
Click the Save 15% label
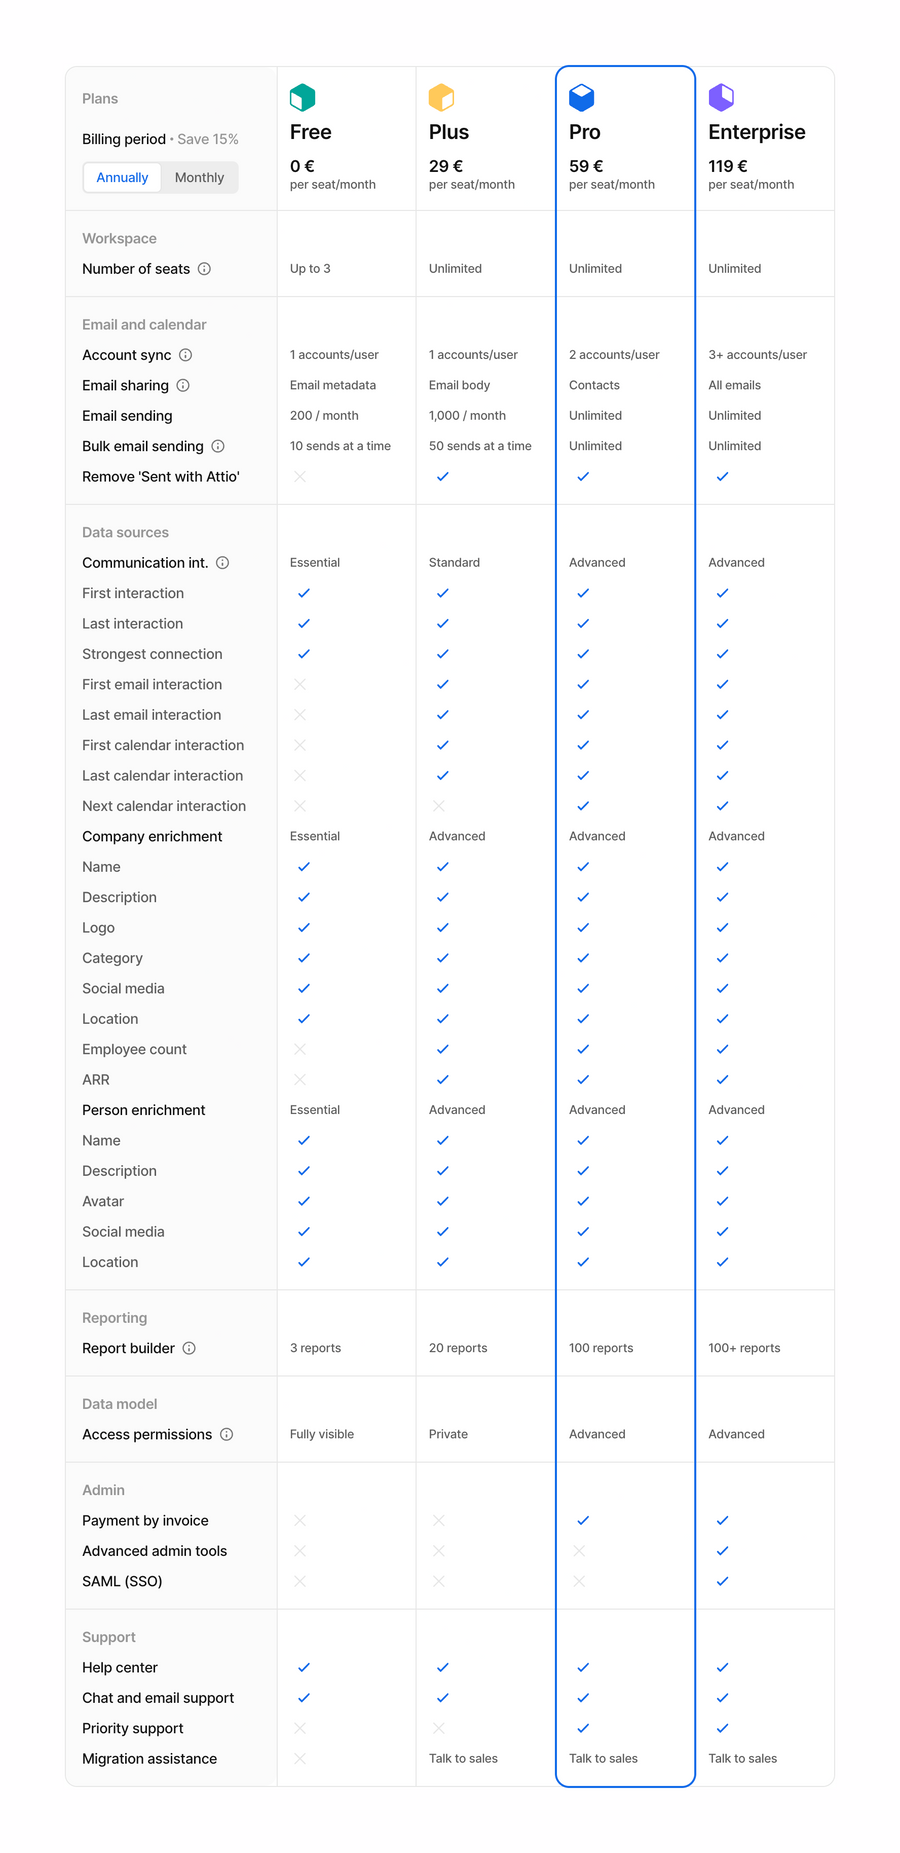208,139
